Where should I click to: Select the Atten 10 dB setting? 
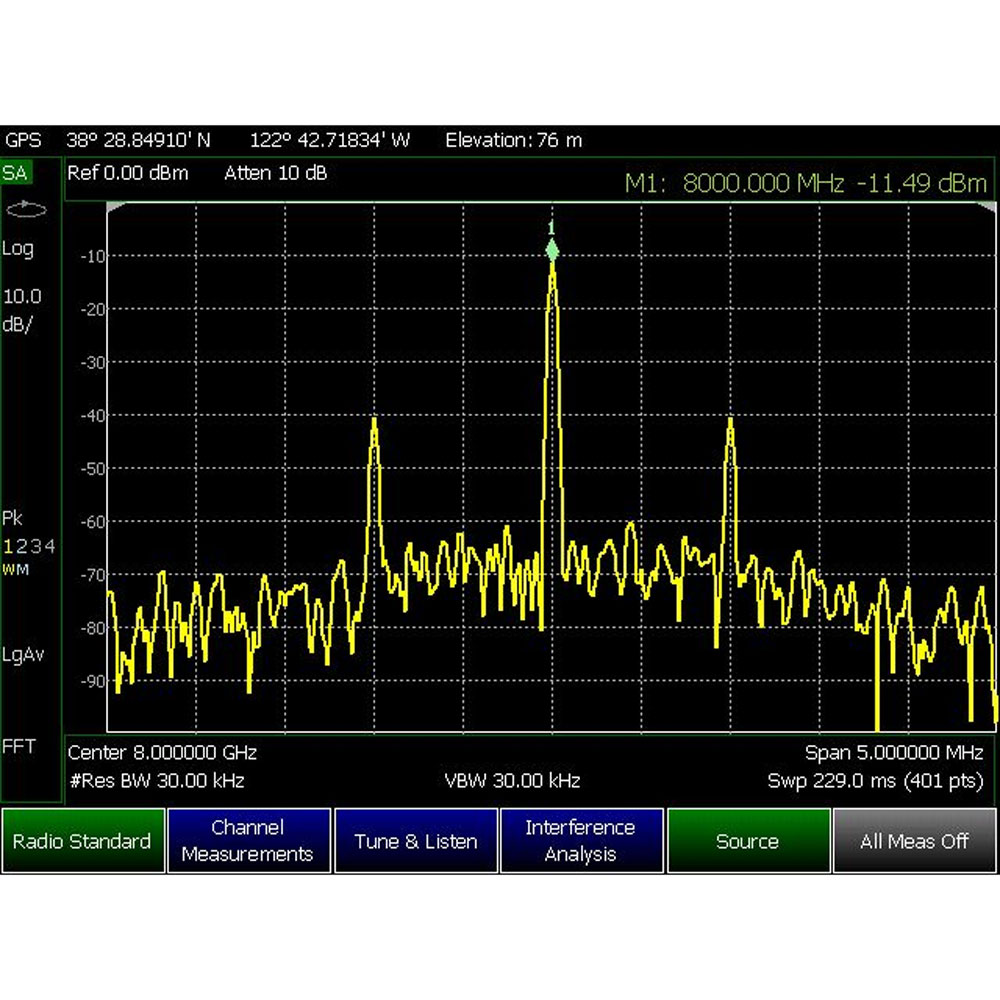[x=275, y=173]
